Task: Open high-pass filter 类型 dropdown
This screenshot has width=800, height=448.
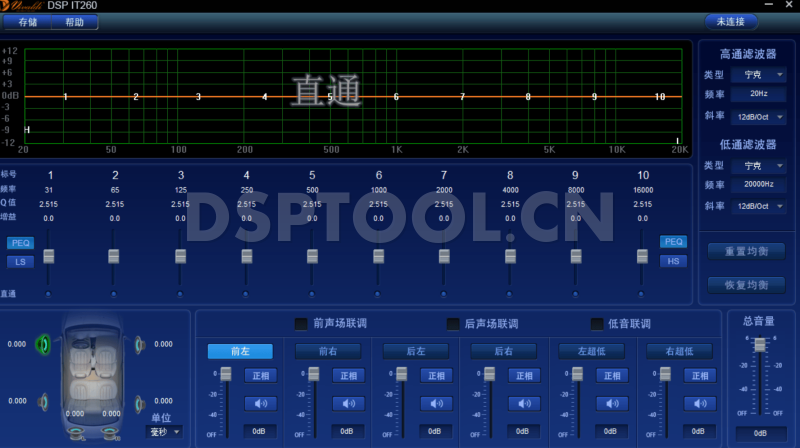Action: click(x=759, y=75)
